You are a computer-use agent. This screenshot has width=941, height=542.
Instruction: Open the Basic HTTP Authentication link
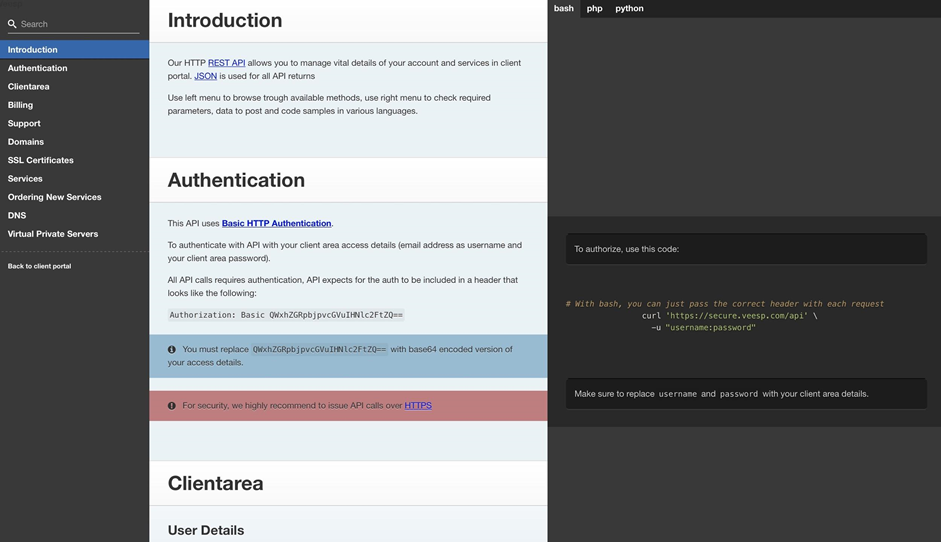point(276,223)
